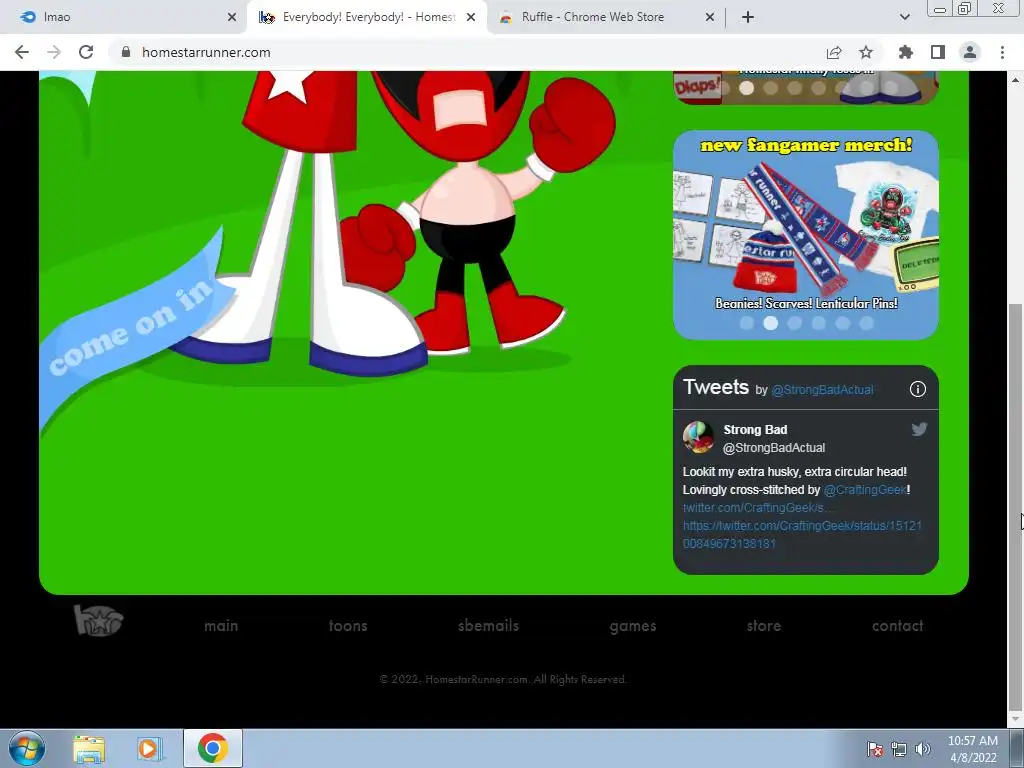Open the Windows Start orb
Viewport: 1024px width, 768px height.
click(26, 748)
